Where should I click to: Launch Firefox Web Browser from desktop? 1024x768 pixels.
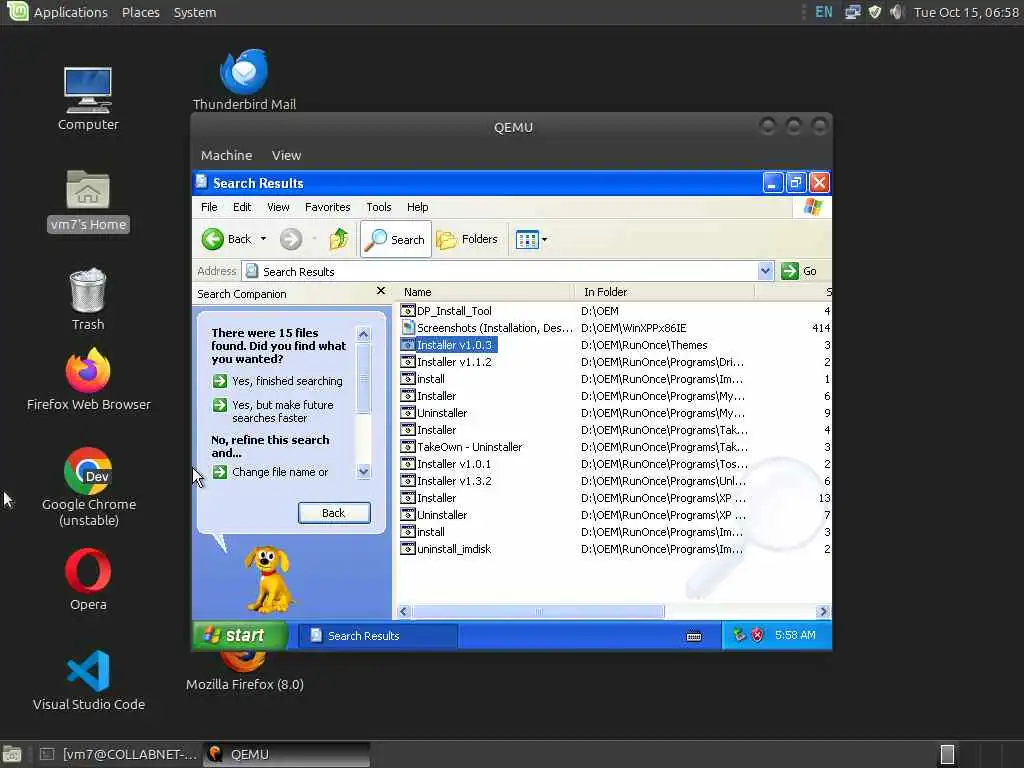click(88, 379)
